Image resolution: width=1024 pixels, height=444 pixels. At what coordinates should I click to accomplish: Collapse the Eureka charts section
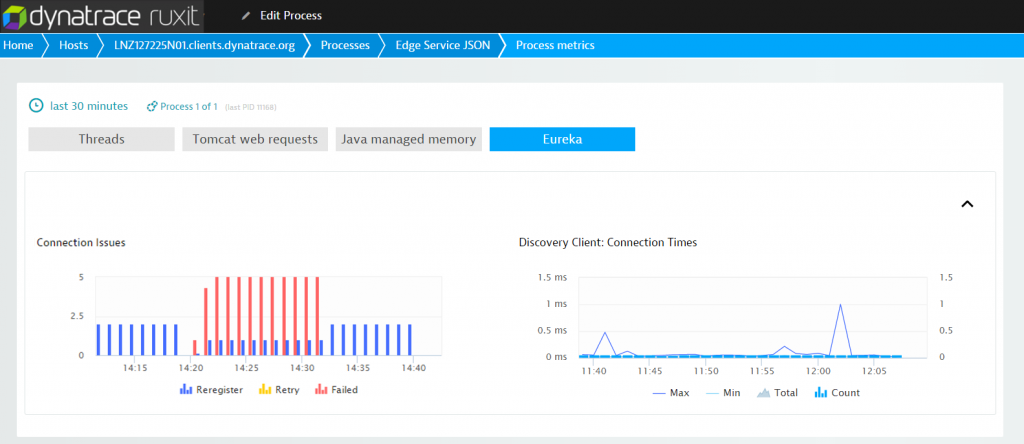(x=967, y=204)
